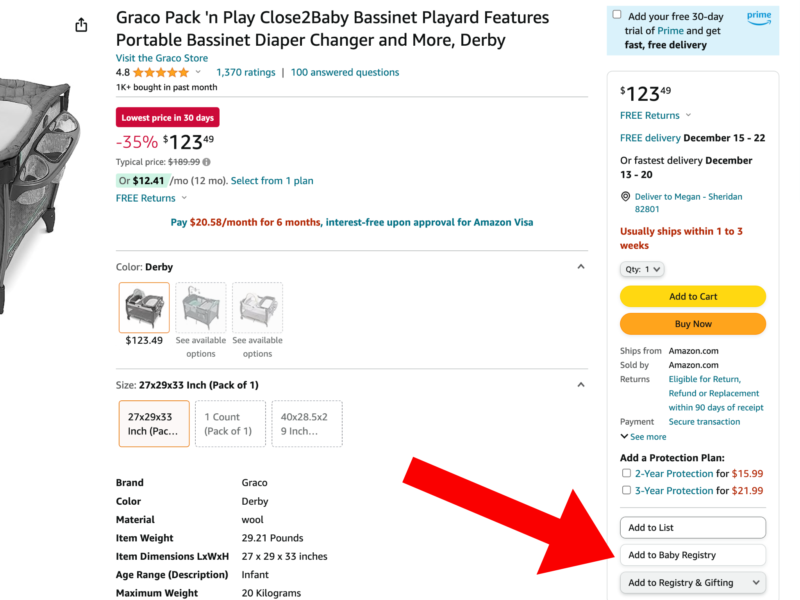Select the 1 Count (Pack of 1) size
Viewport: 800px width, 600px height.
coord(229,424)
